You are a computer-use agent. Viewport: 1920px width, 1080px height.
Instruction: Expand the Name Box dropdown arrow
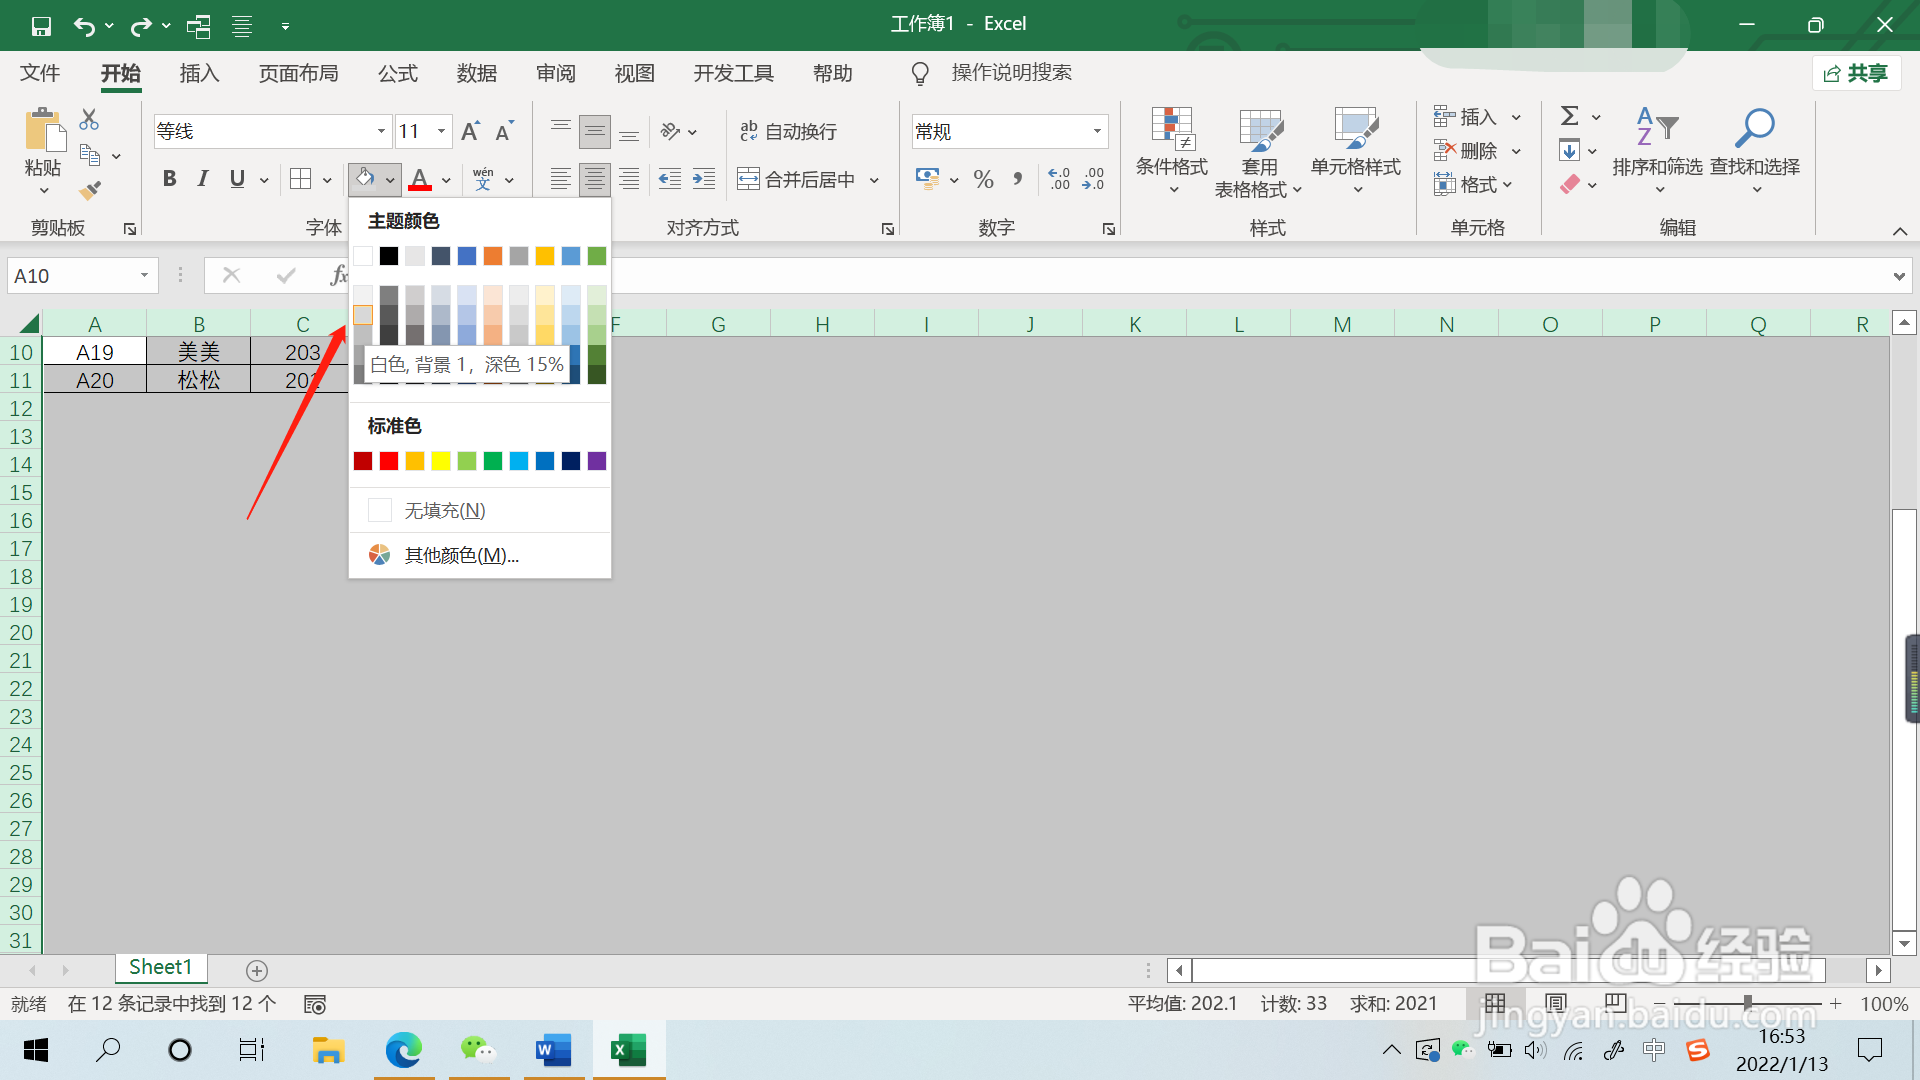tap(144, 275)
